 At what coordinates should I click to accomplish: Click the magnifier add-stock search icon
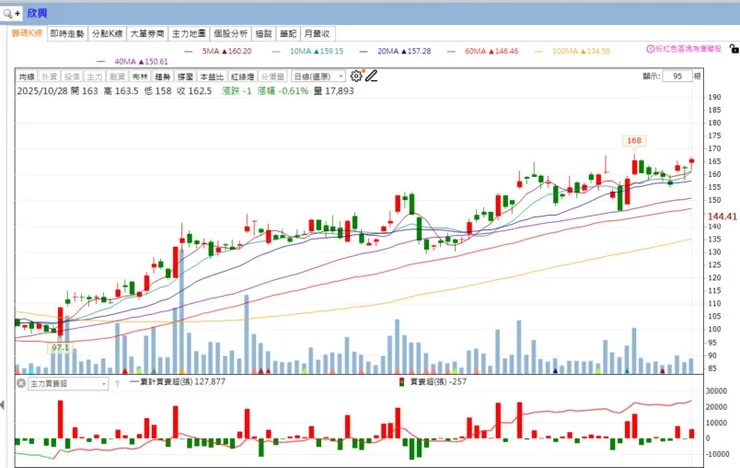(11, 13)
